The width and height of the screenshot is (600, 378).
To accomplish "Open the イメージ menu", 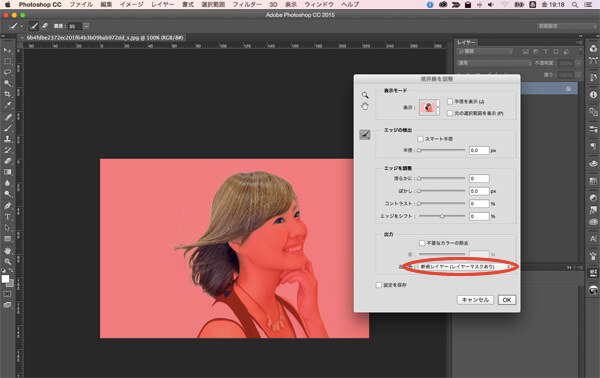I will click(x=131, y=5).
